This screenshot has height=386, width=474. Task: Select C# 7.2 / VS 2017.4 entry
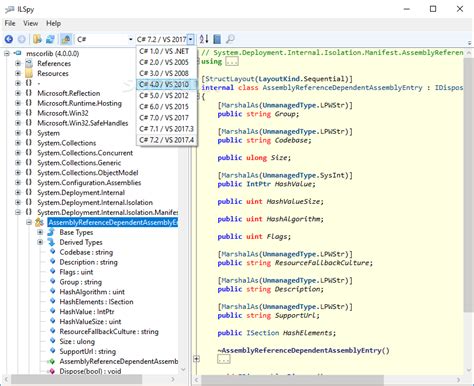[x=166, y=140]
